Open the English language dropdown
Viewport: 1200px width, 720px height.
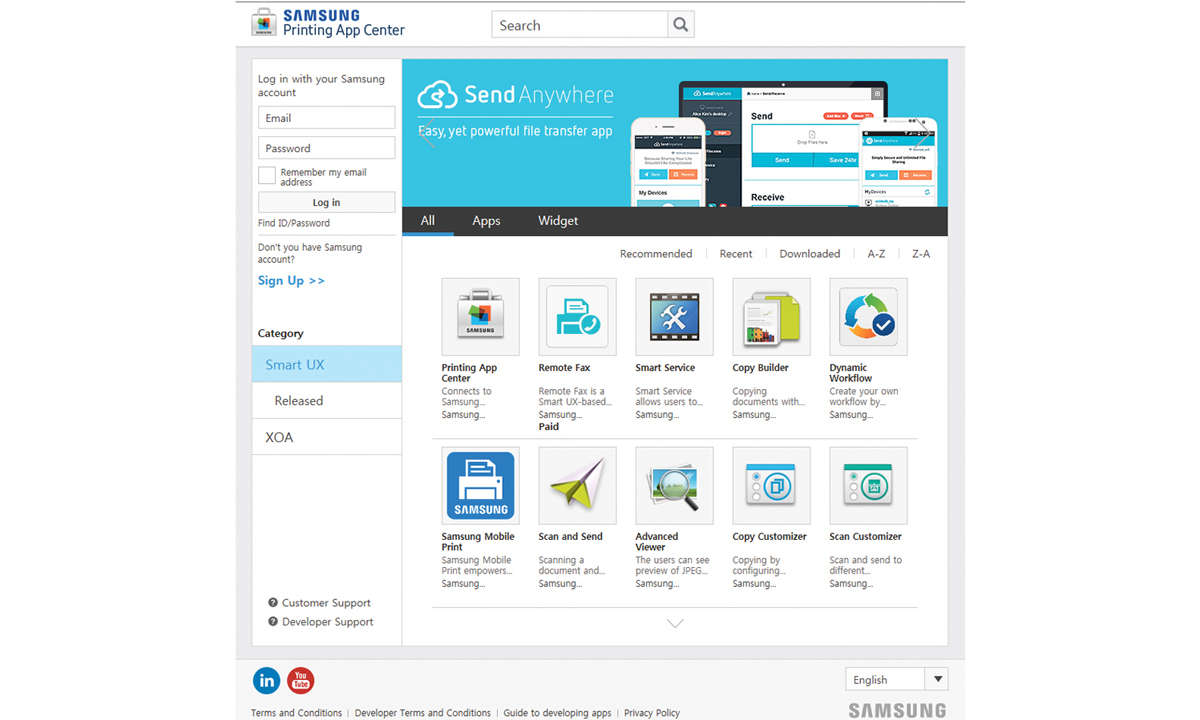(x=896, y=680)
